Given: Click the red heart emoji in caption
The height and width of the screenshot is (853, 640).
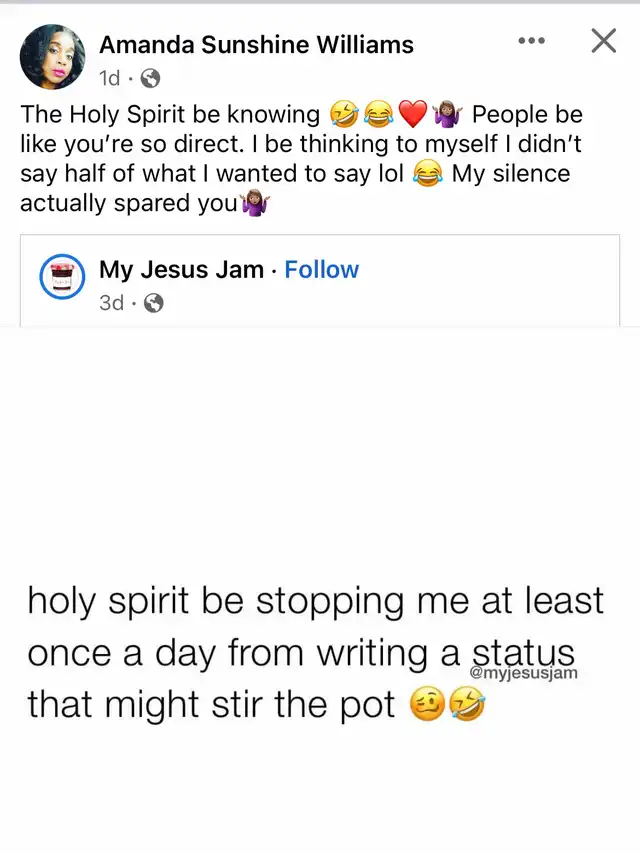Looking at the screenshot, I should (412, 116).
